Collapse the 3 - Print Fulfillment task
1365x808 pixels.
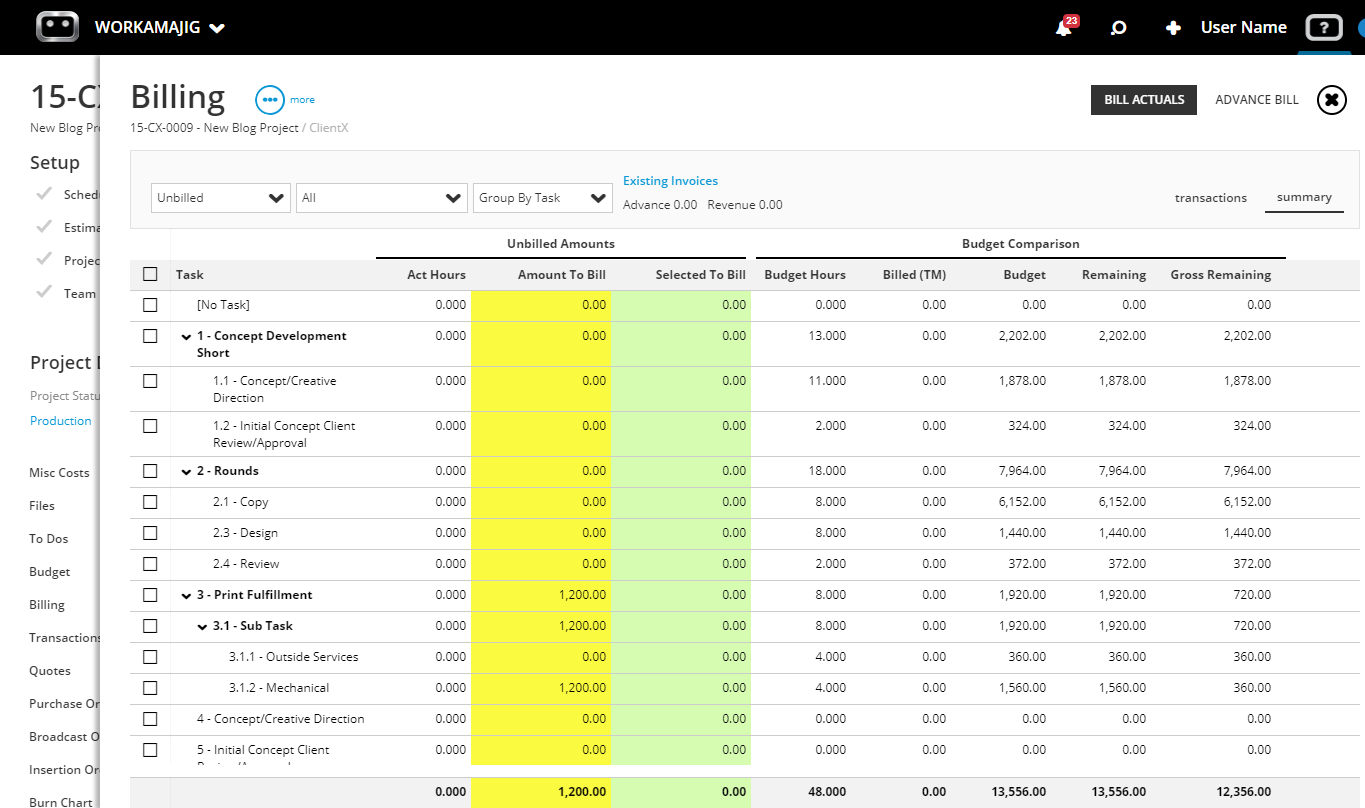tap(186, 596)
